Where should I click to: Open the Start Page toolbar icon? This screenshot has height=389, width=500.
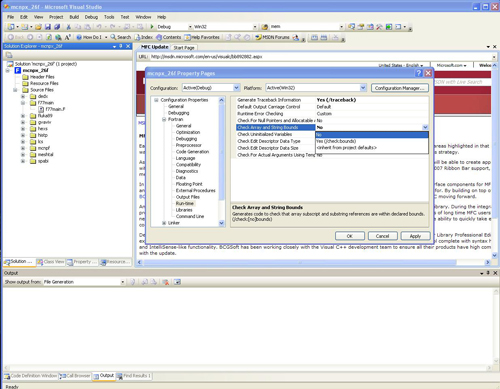point(389,27)
